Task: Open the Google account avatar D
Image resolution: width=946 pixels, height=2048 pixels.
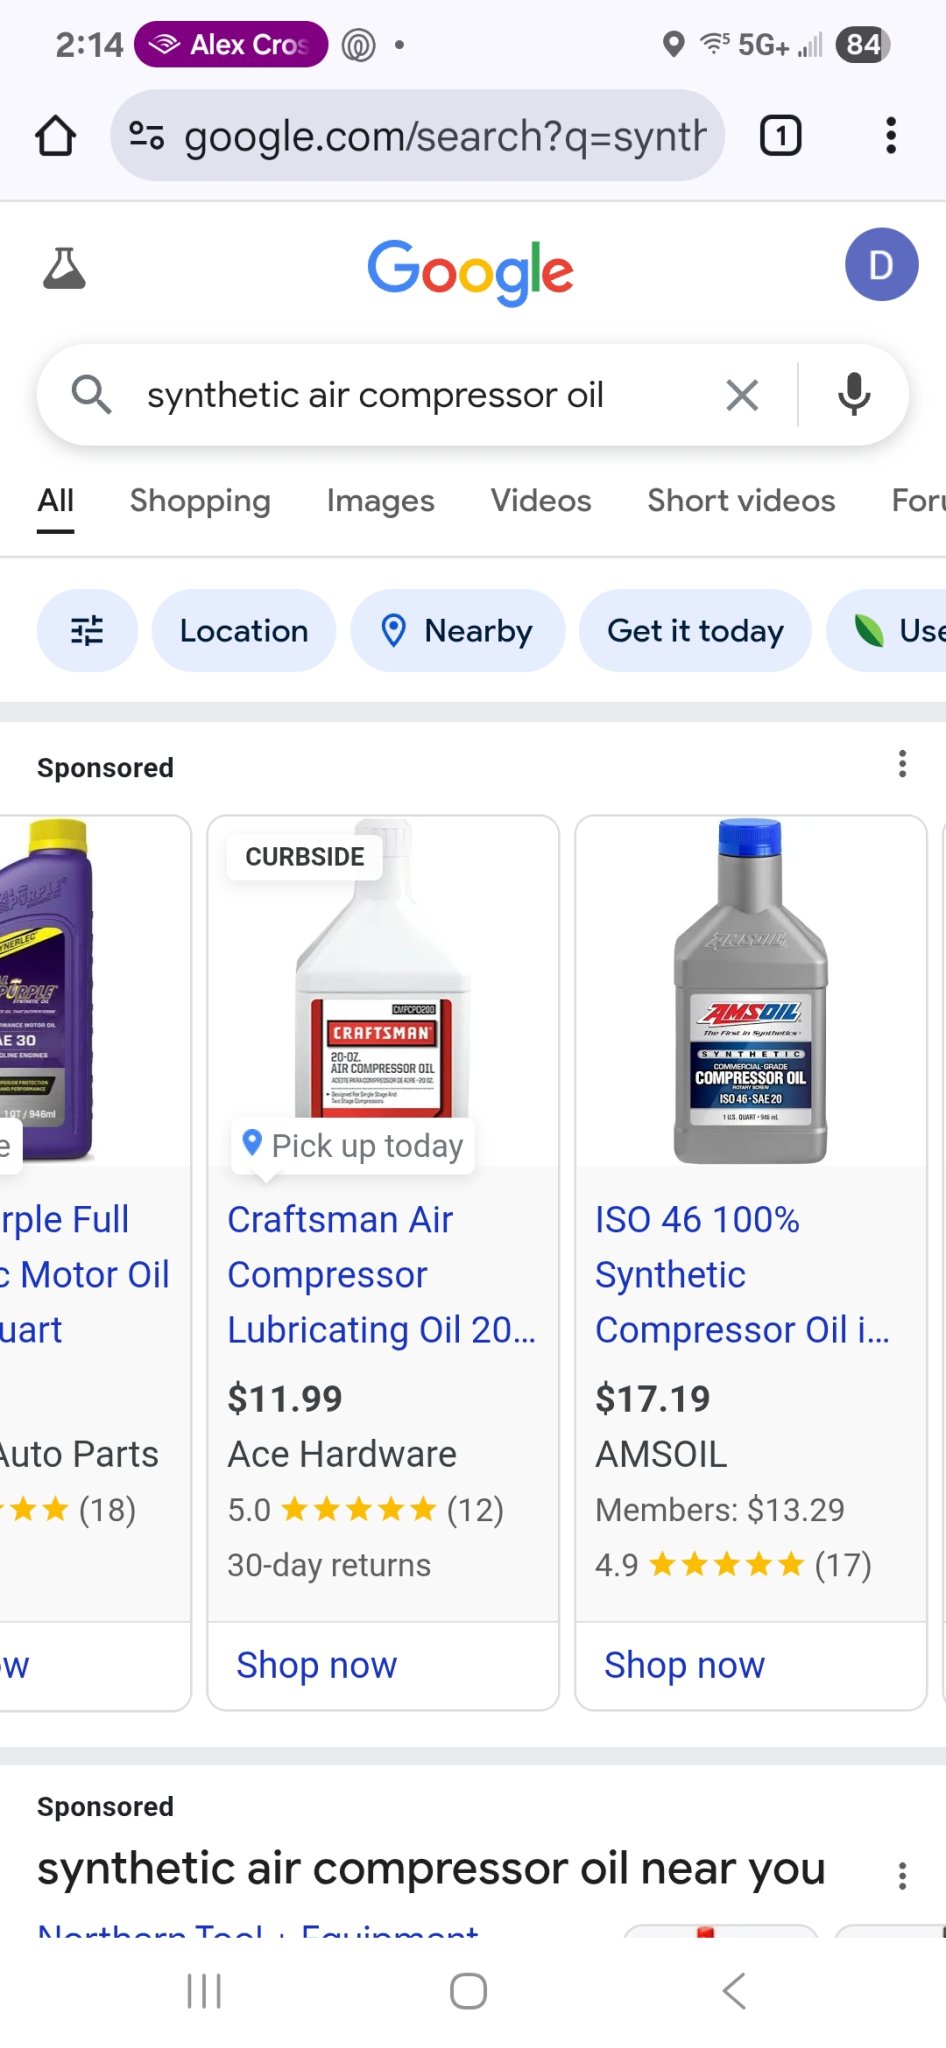Action: pyautogui.click(x=880, y=265)
